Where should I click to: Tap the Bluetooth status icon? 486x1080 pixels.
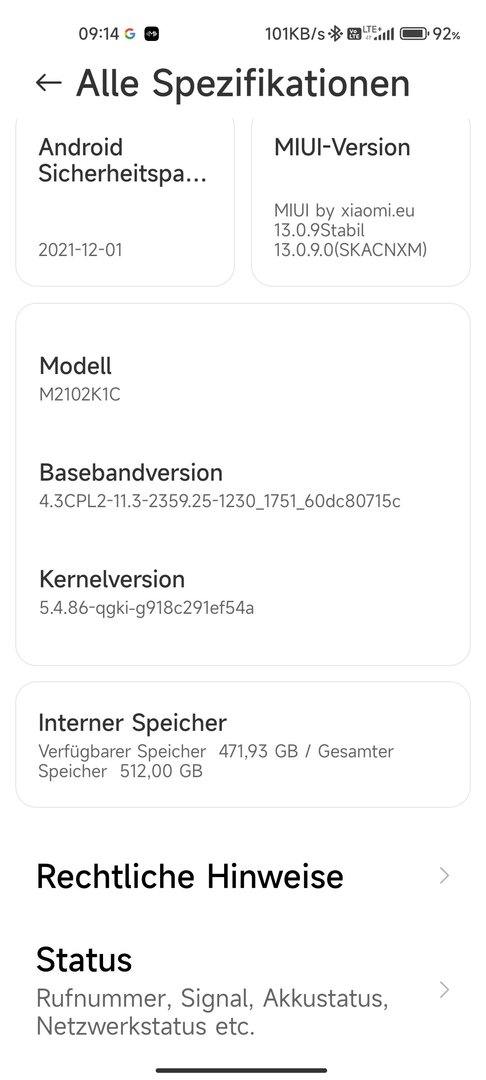335,34
